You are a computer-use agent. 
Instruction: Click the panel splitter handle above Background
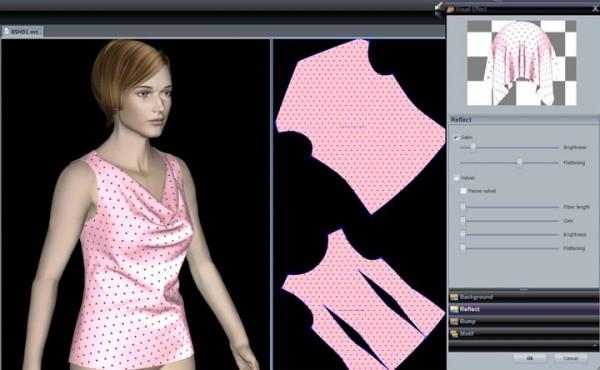point(523,290)
